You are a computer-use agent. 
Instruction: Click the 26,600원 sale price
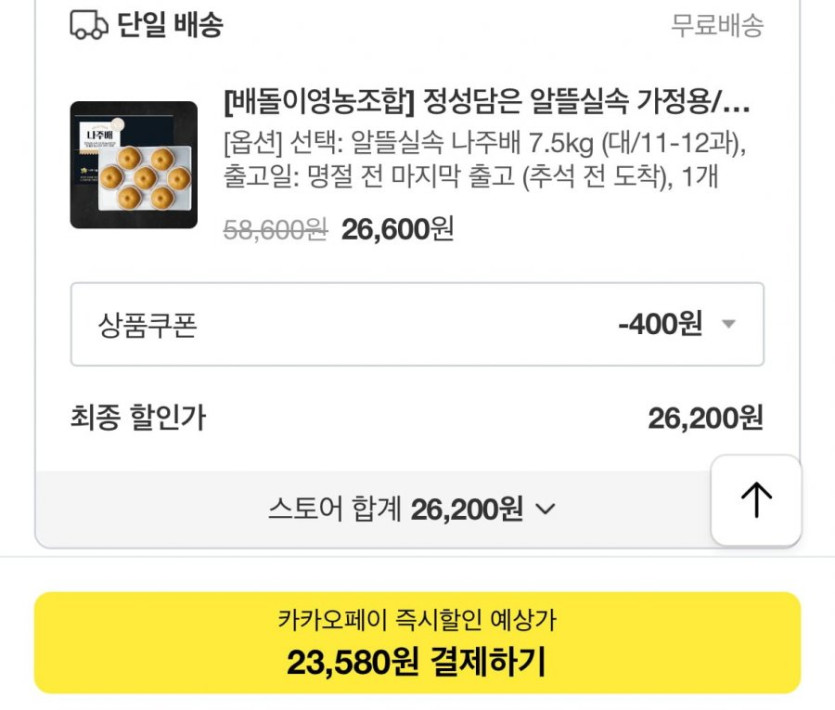[x=397, y=230]
